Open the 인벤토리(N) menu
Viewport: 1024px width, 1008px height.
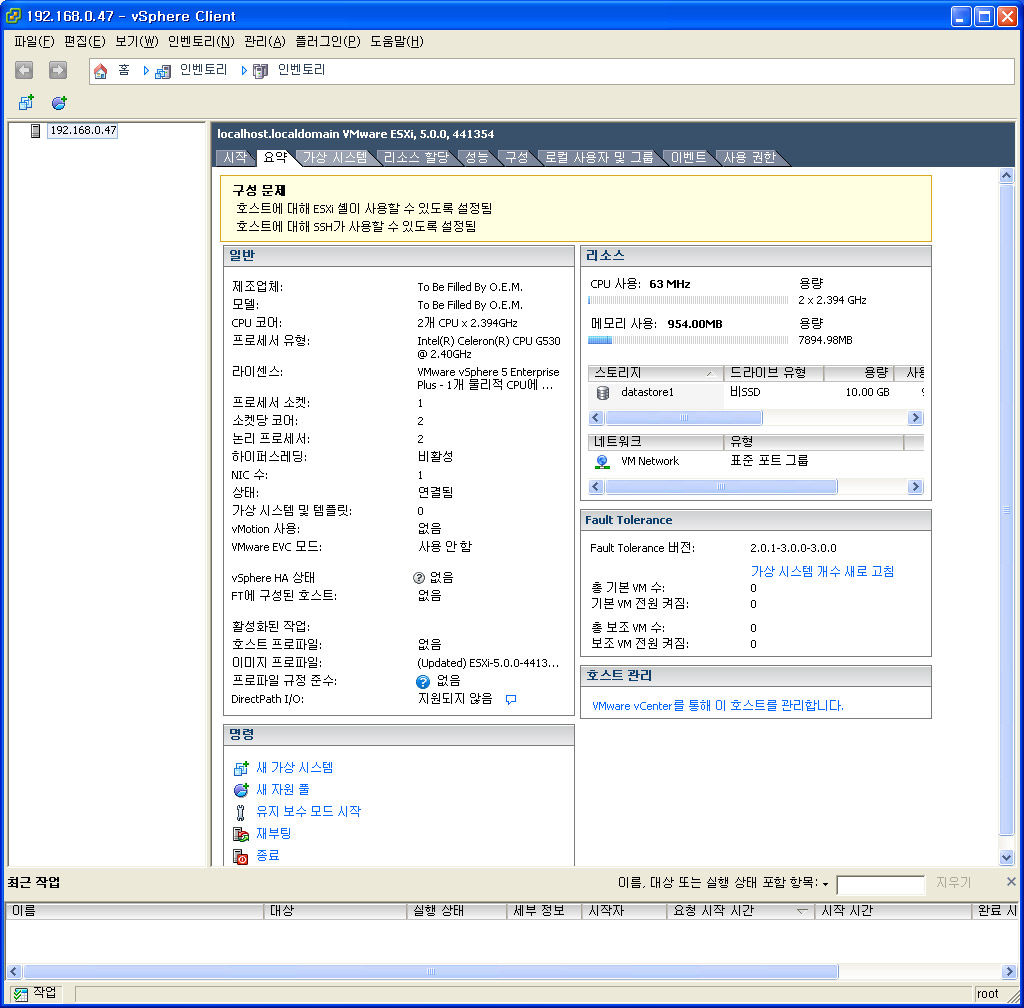click(x=201, y=42)
